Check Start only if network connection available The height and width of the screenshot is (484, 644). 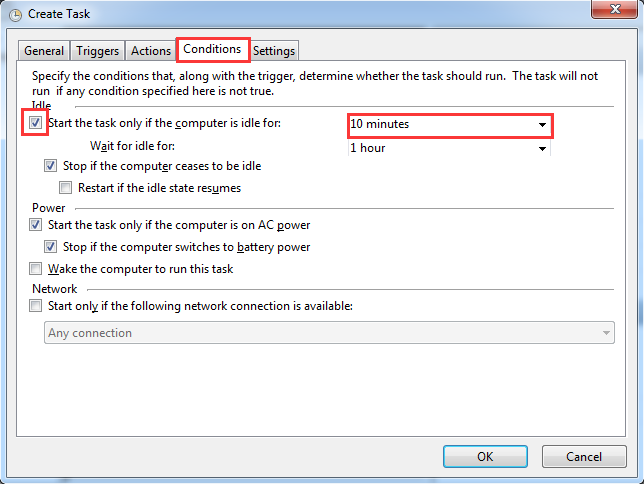(35, 306)
